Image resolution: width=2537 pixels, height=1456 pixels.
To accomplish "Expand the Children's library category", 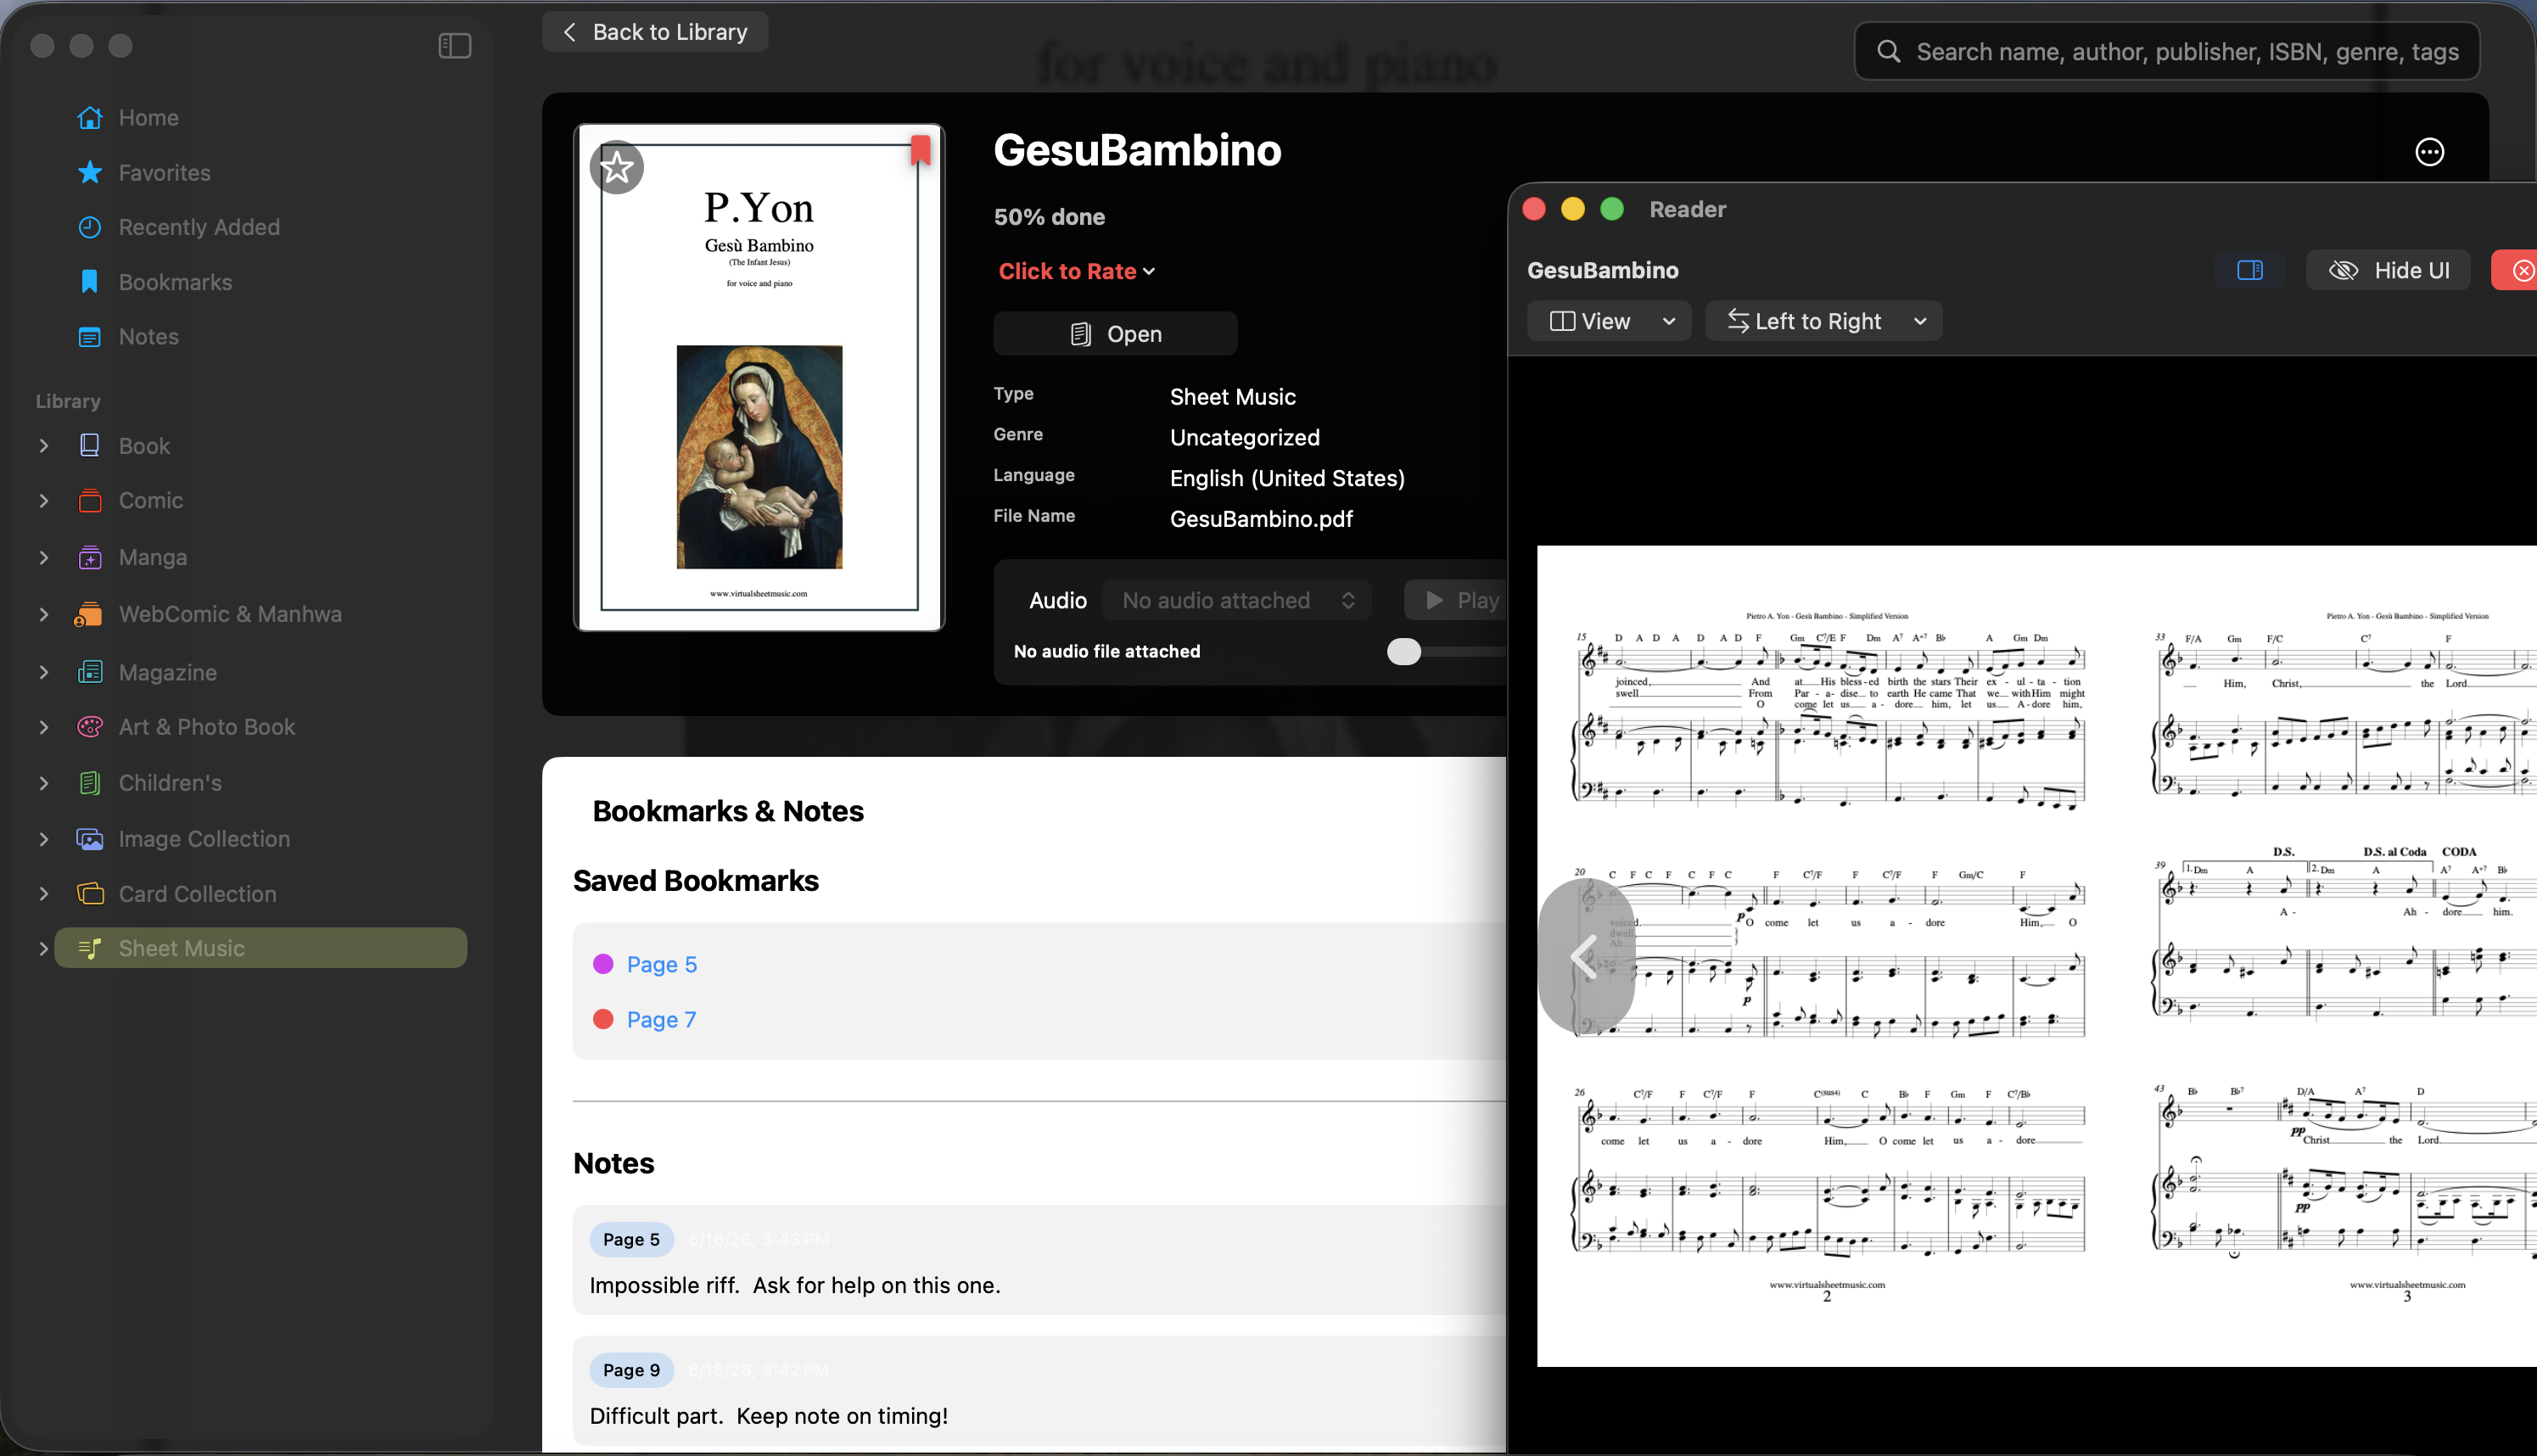I will (44, 783).
